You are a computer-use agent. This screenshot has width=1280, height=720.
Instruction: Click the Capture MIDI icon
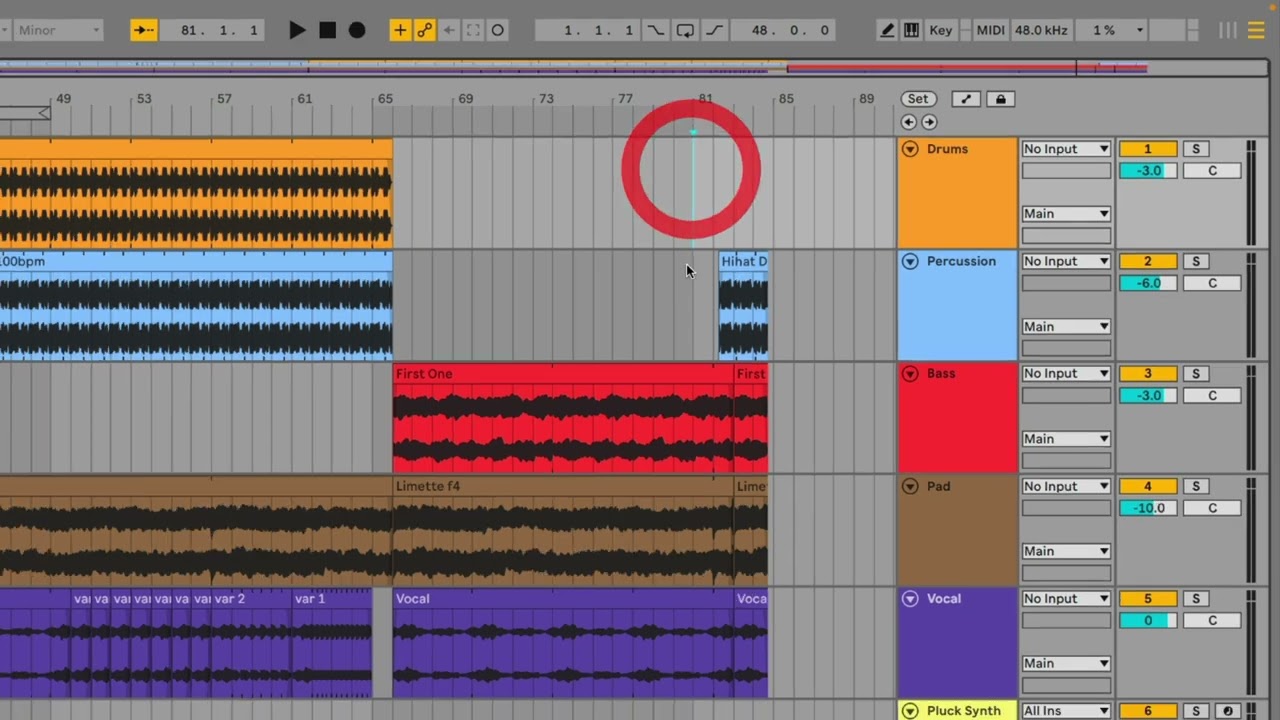click(x=473, y=30)
